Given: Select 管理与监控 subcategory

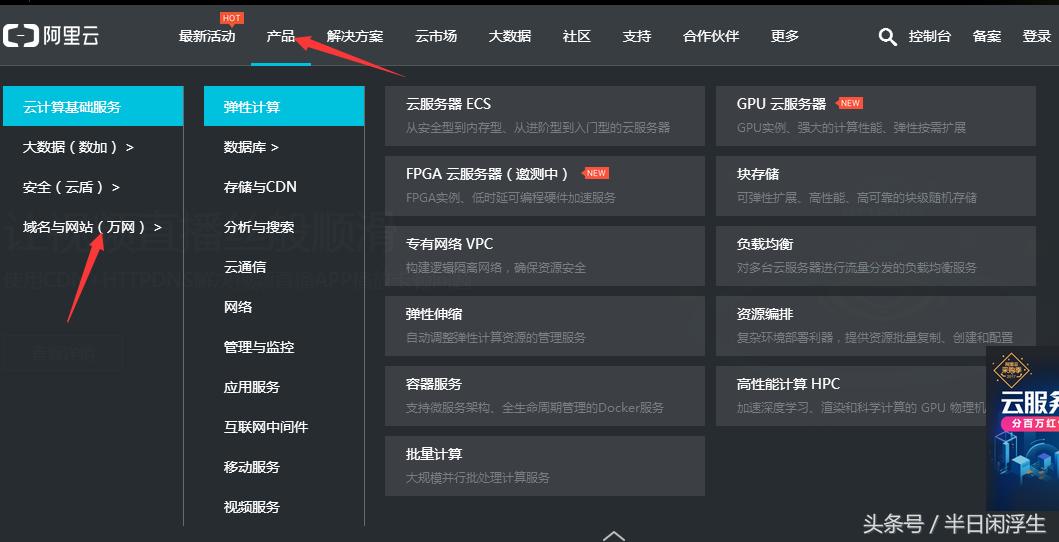Looking at the screenshot, I should coord(259,347).
